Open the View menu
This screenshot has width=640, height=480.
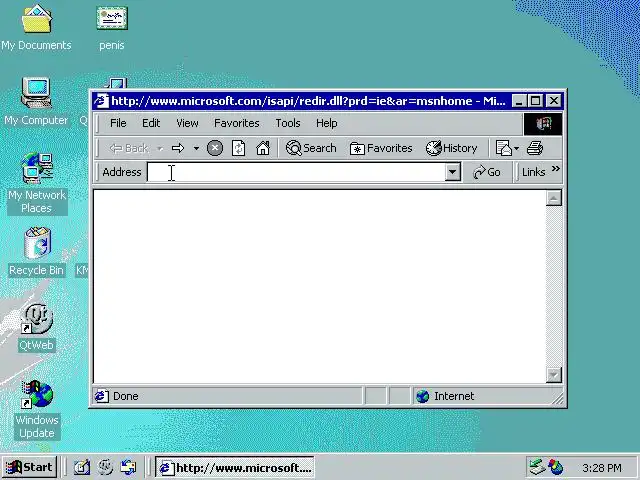tap(187, 123)
